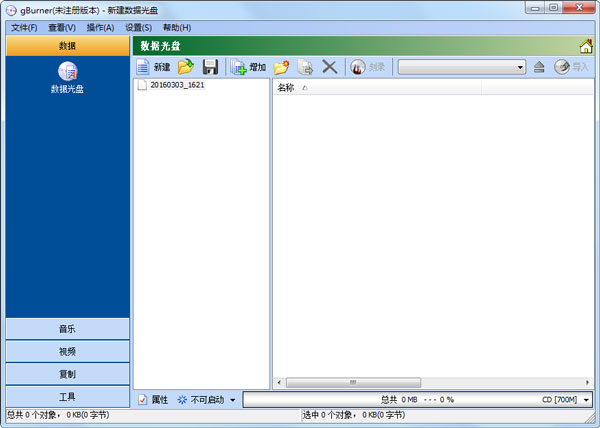This screenshot has width=600, height=428.
Task: Switch to the 音乐 sidebar section
Action: pos(67,329)
